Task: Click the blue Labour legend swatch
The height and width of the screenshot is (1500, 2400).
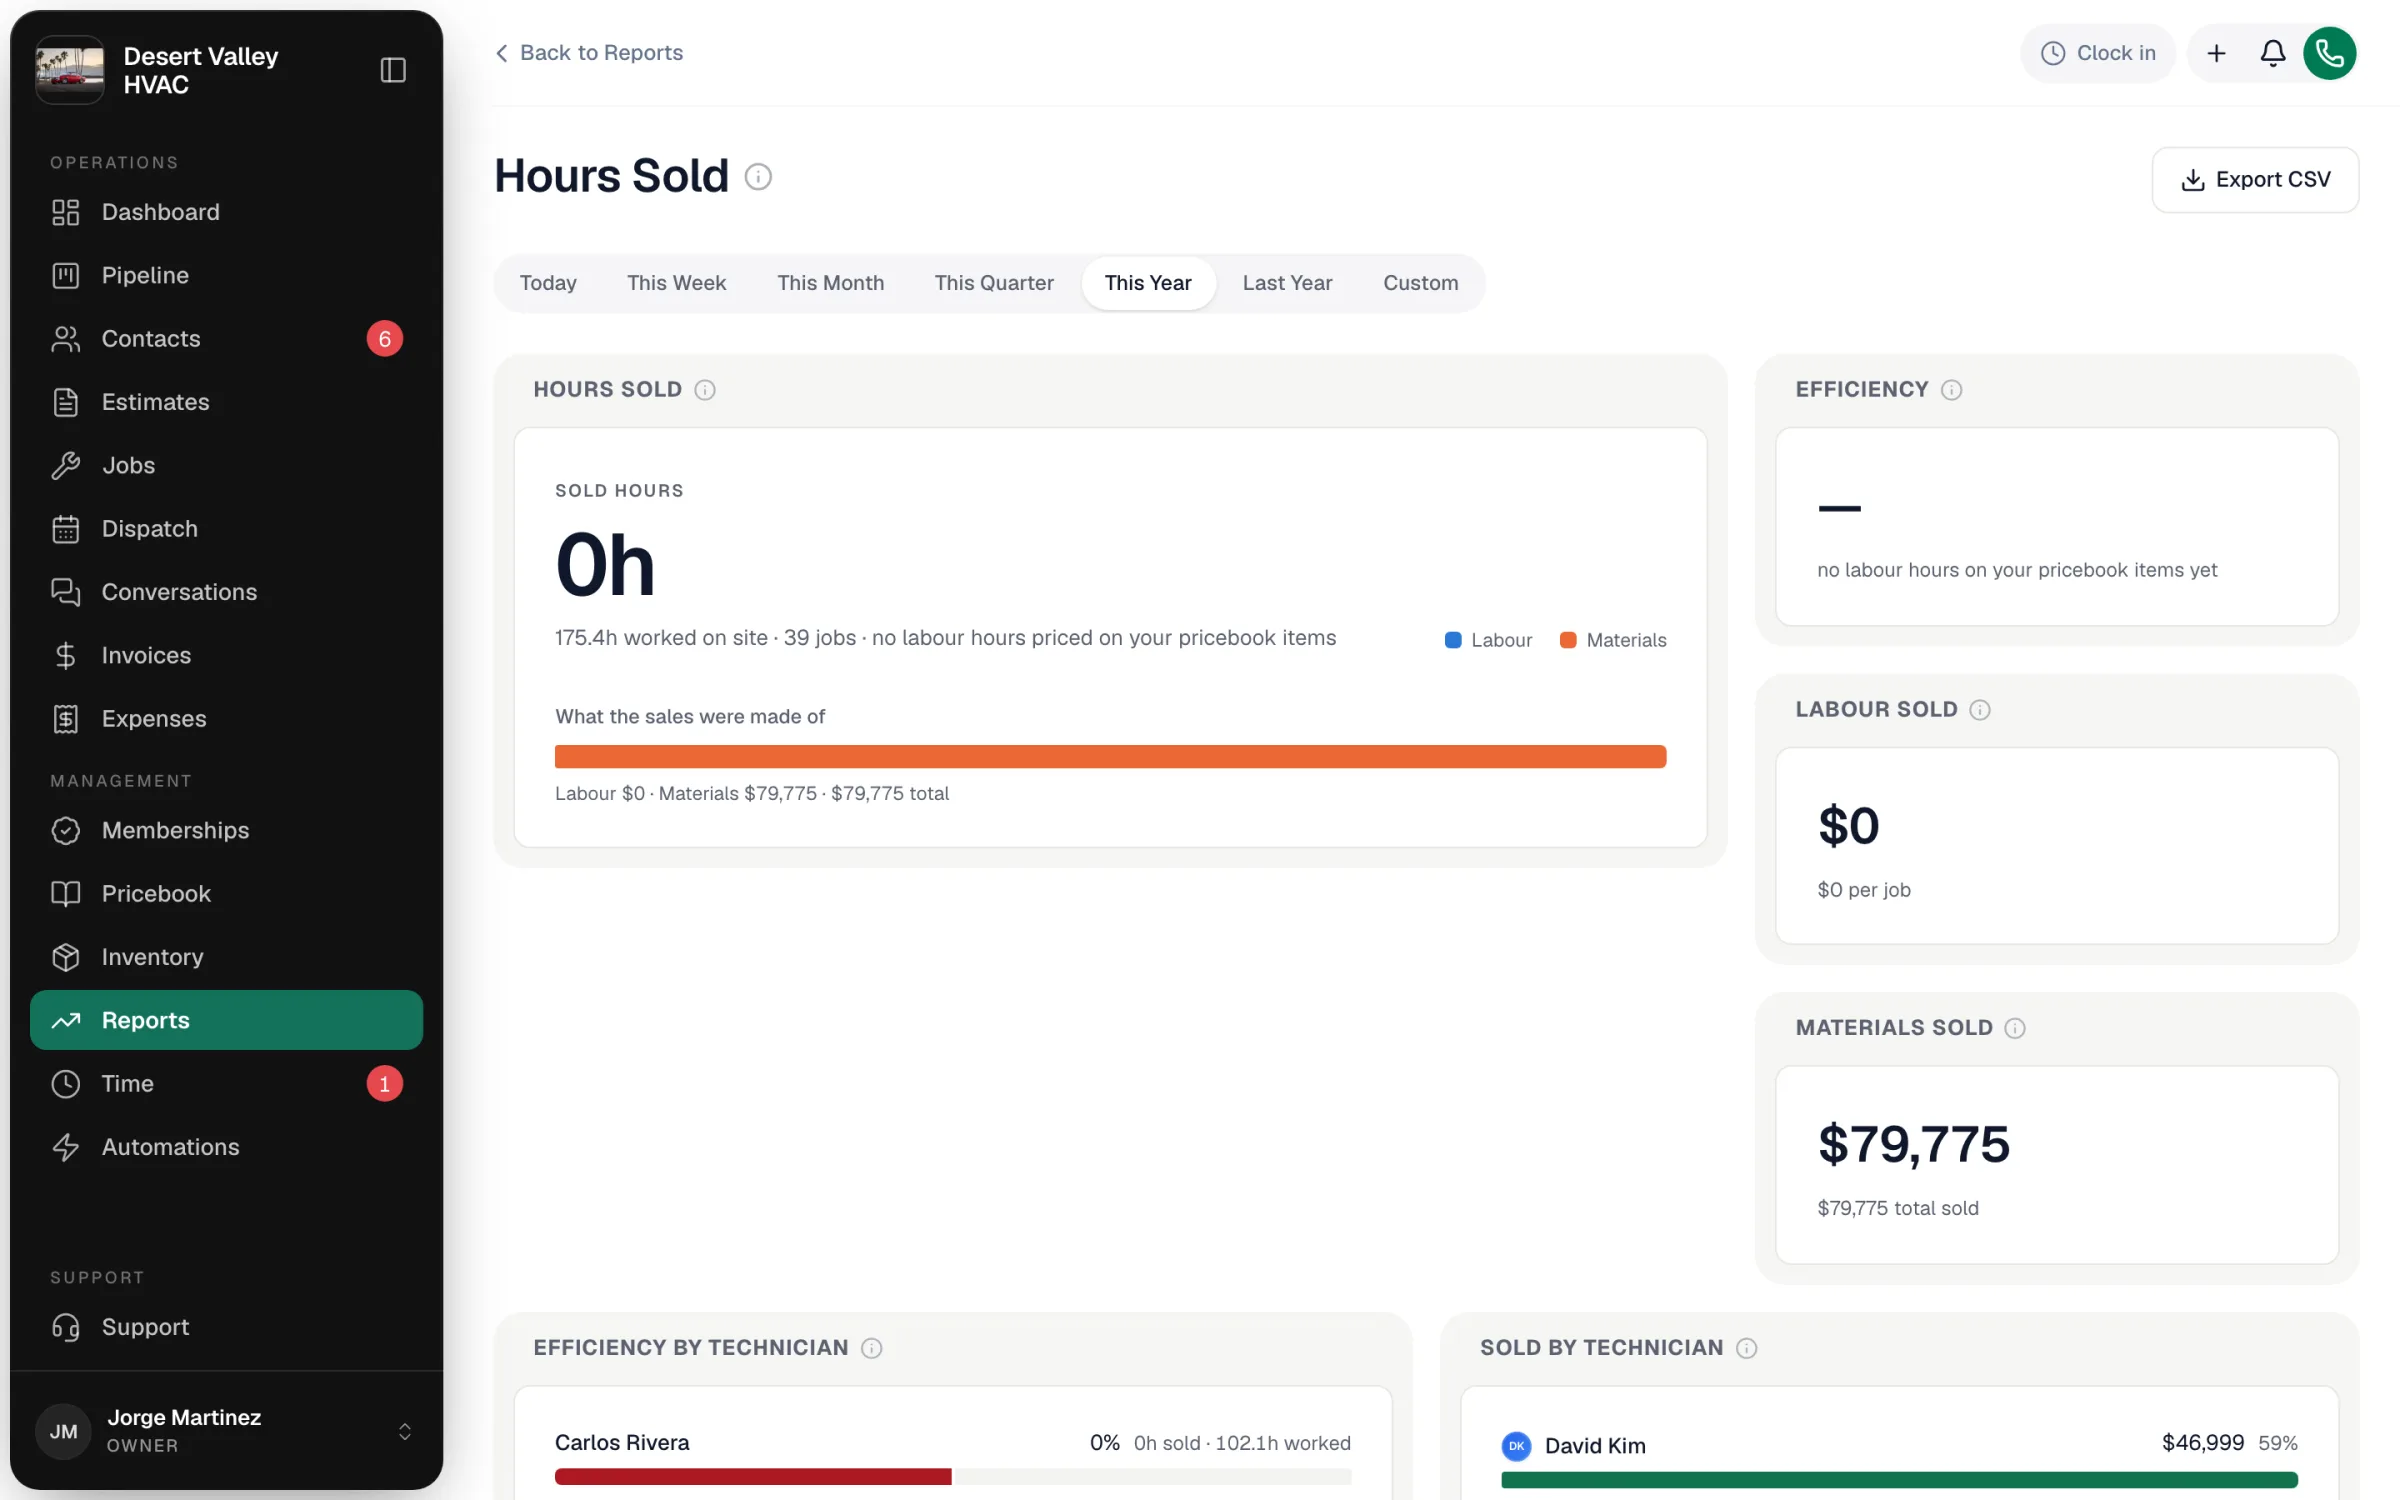Action: point(1453,640)
